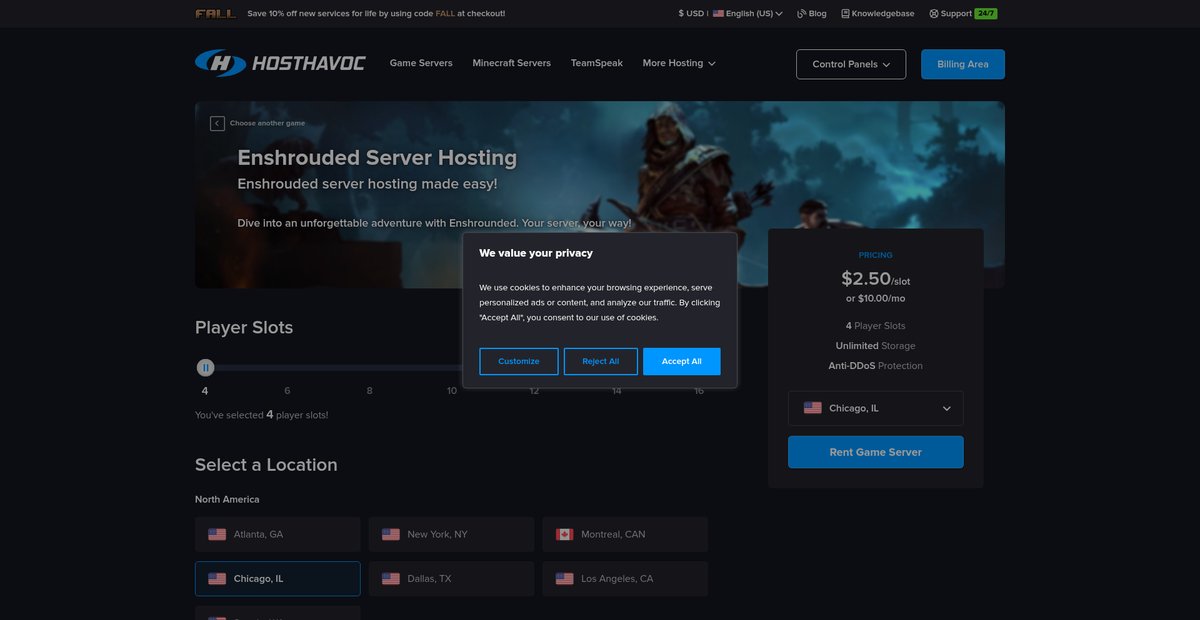Open the Blog link
This screenshot has height=620, width=1200.
coord(812,14)
